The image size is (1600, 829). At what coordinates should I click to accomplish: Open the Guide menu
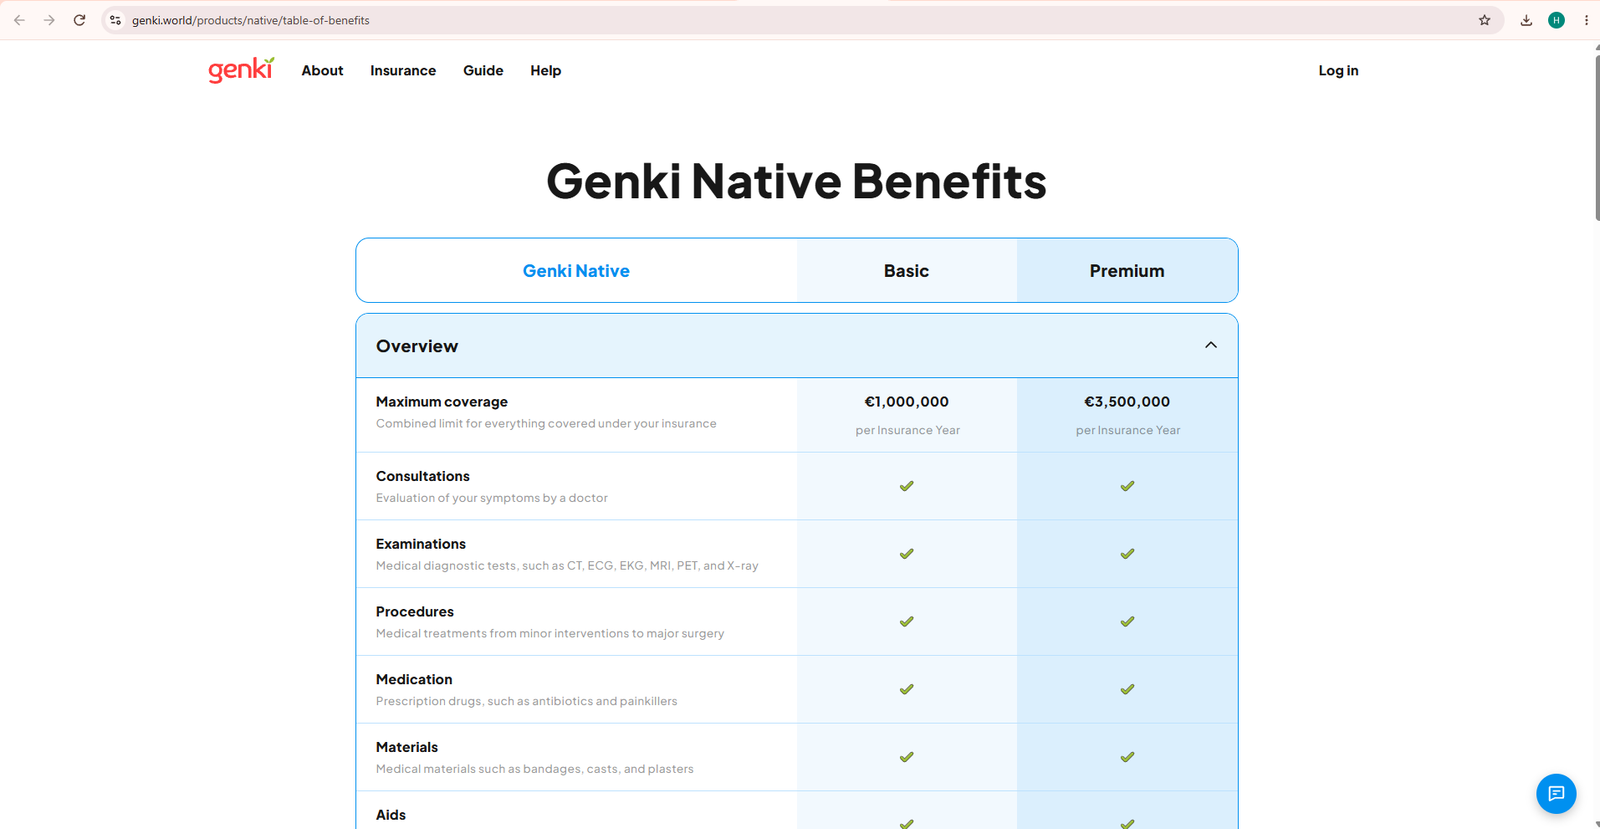click(483, 71)
